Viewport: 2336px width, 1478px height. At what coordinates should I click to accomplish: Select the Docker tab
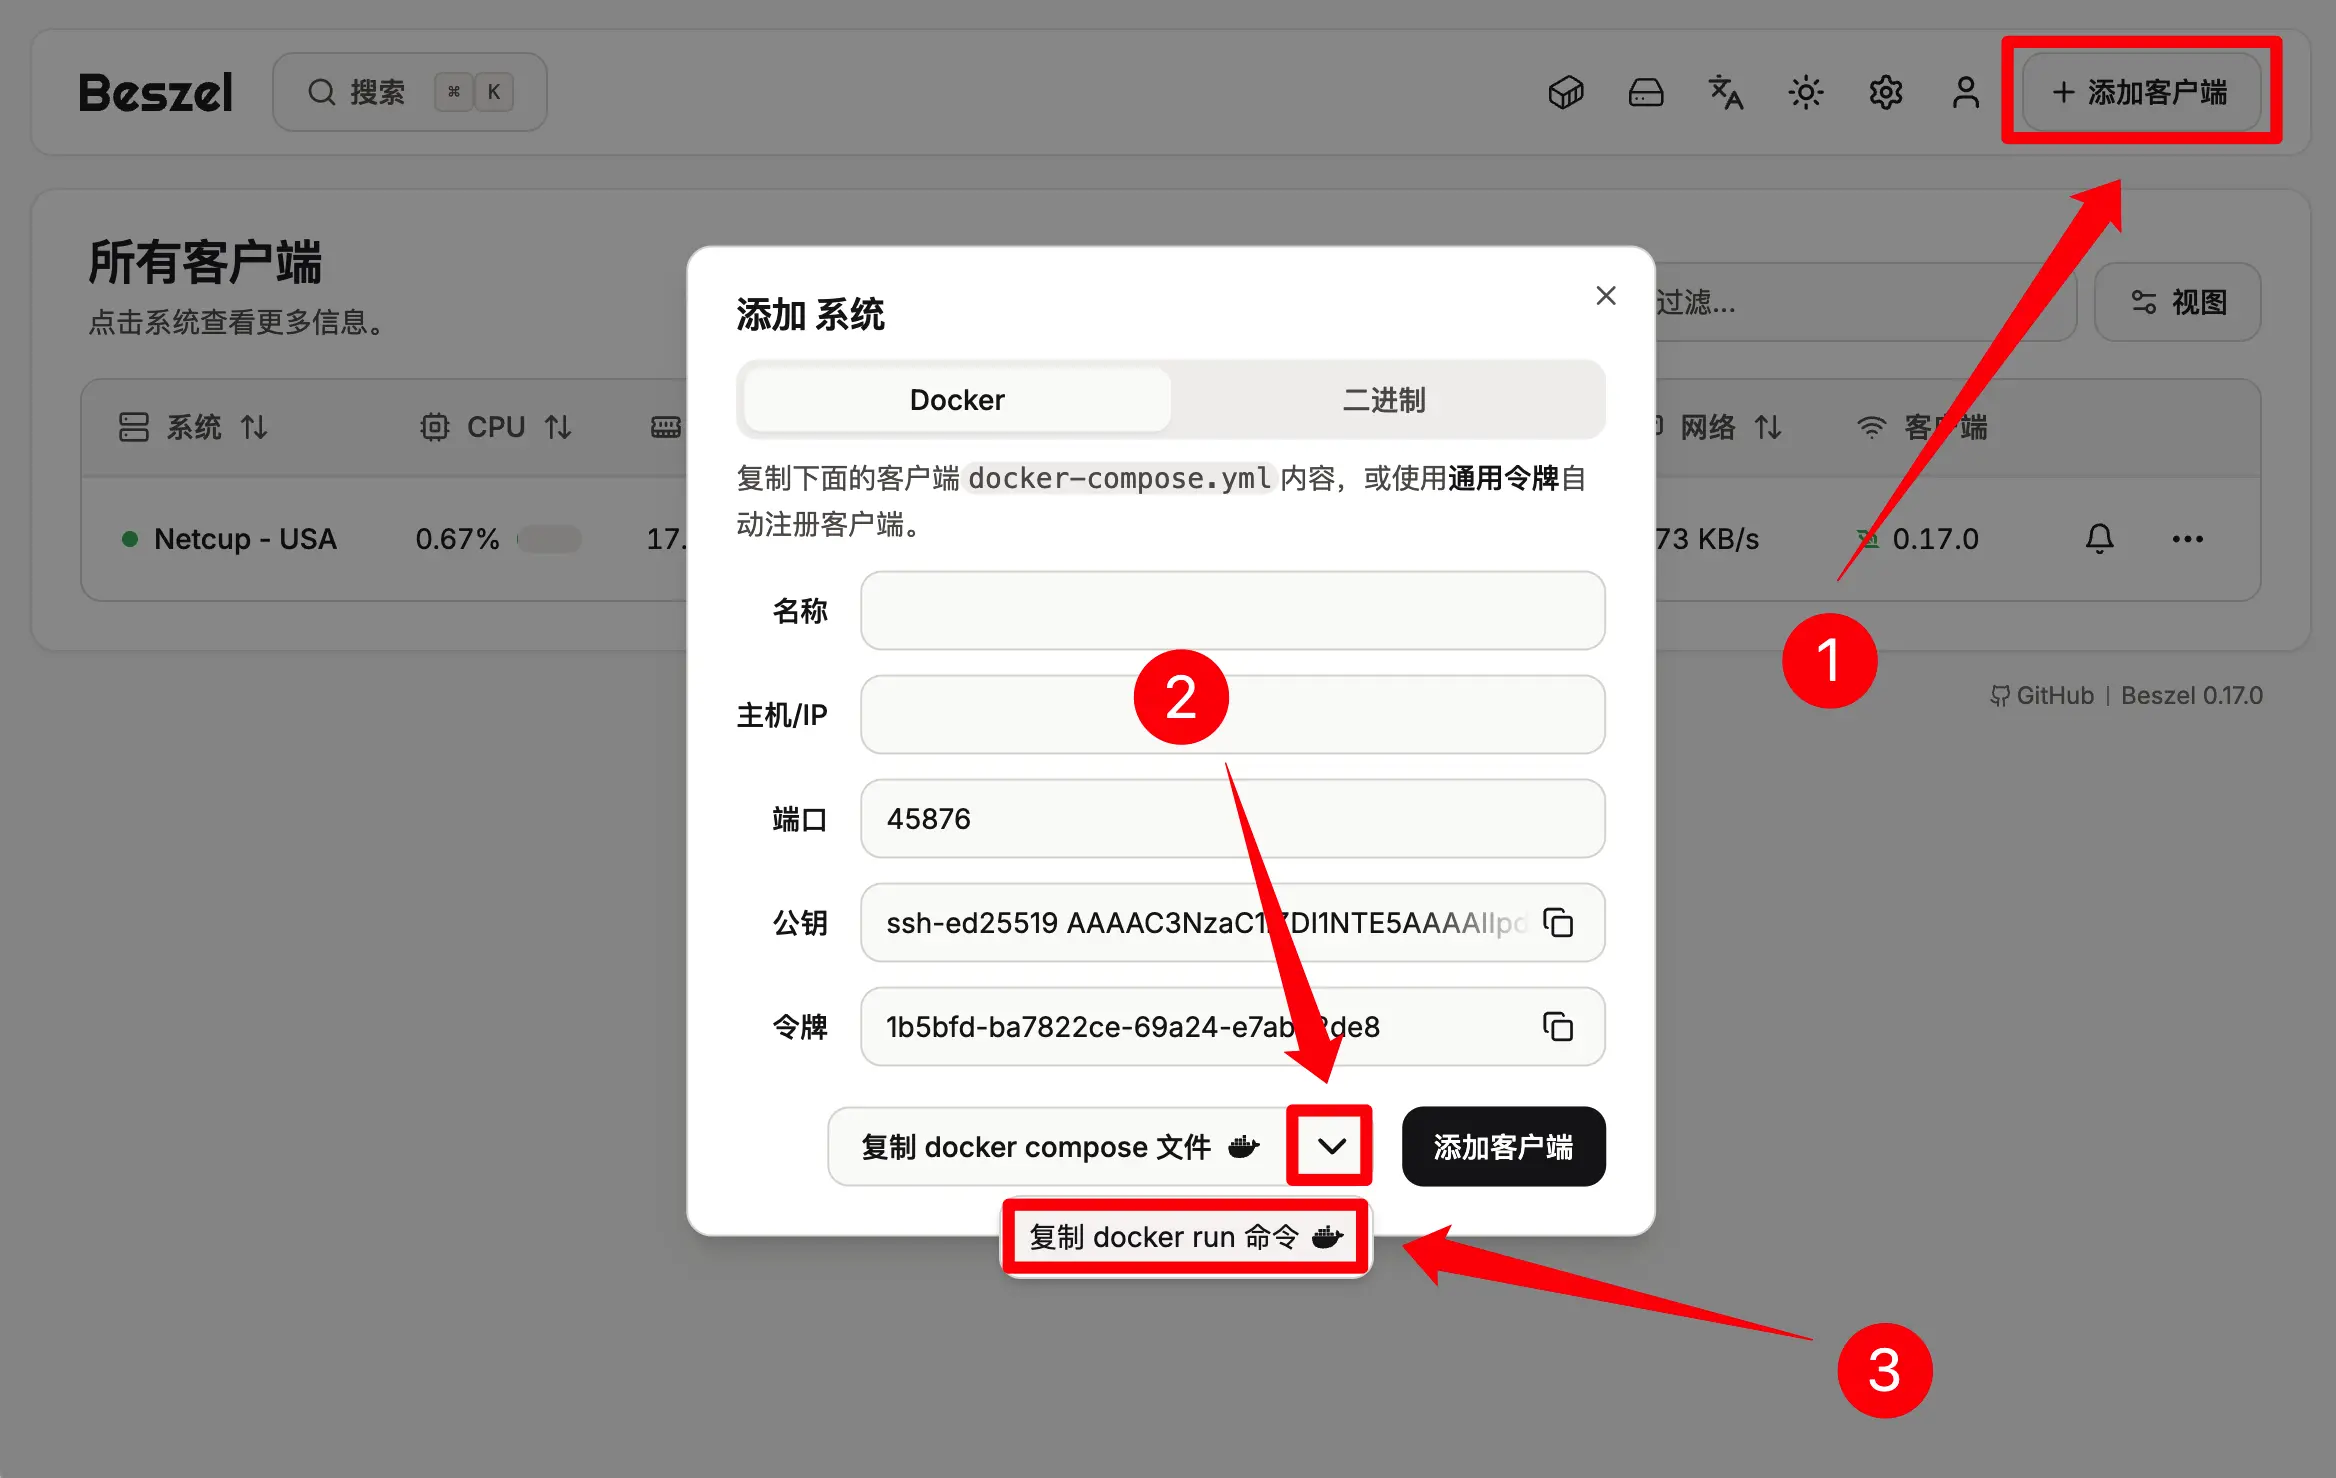[957, 400]
